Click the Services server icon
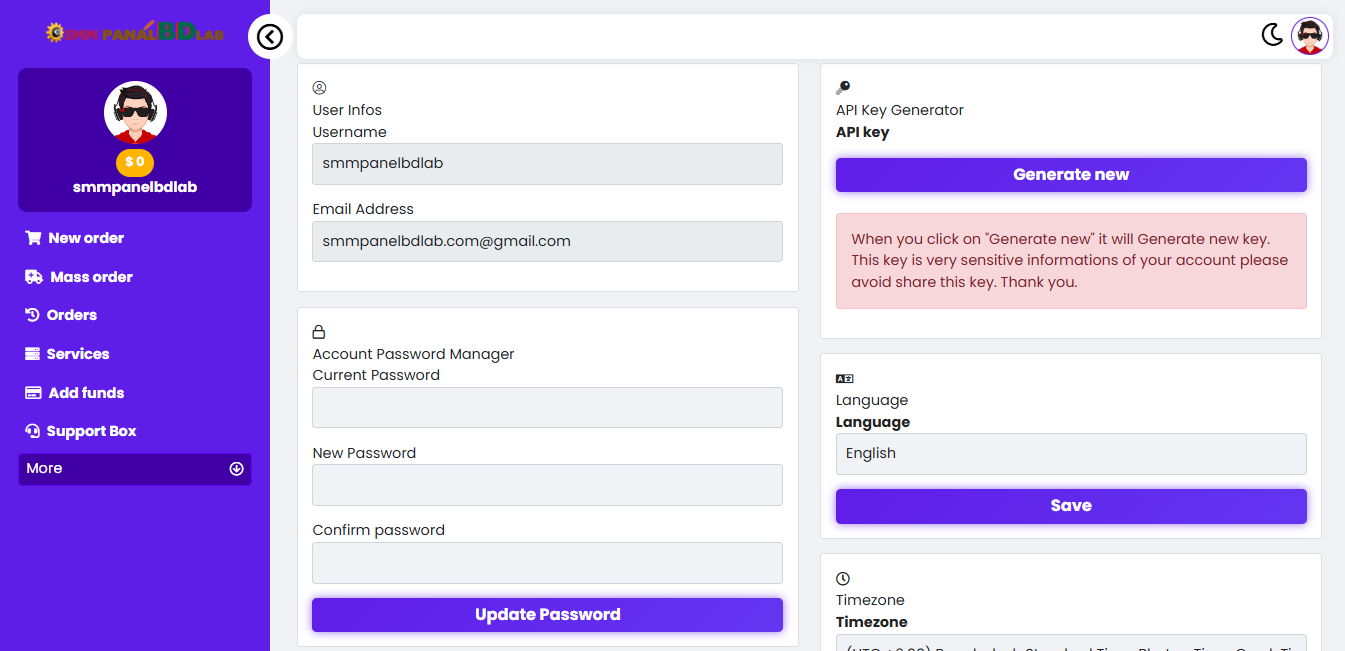 [x=32, y=354]
